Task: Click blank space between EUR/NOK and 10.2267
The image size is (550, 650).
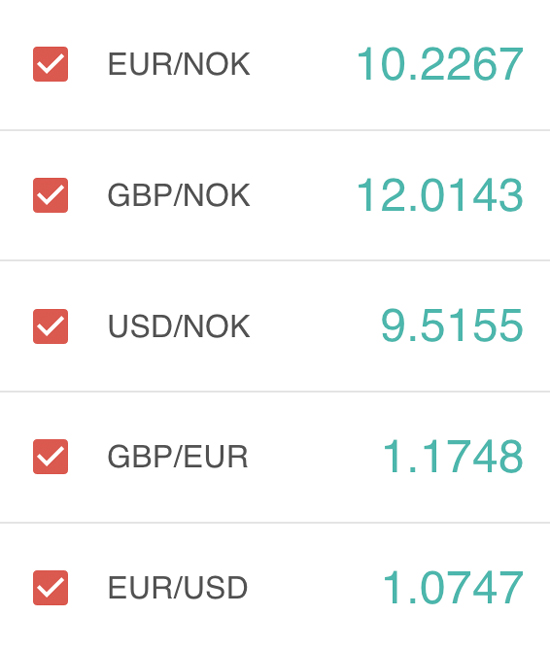Action: pyautogui.click(x=303, y=64)
